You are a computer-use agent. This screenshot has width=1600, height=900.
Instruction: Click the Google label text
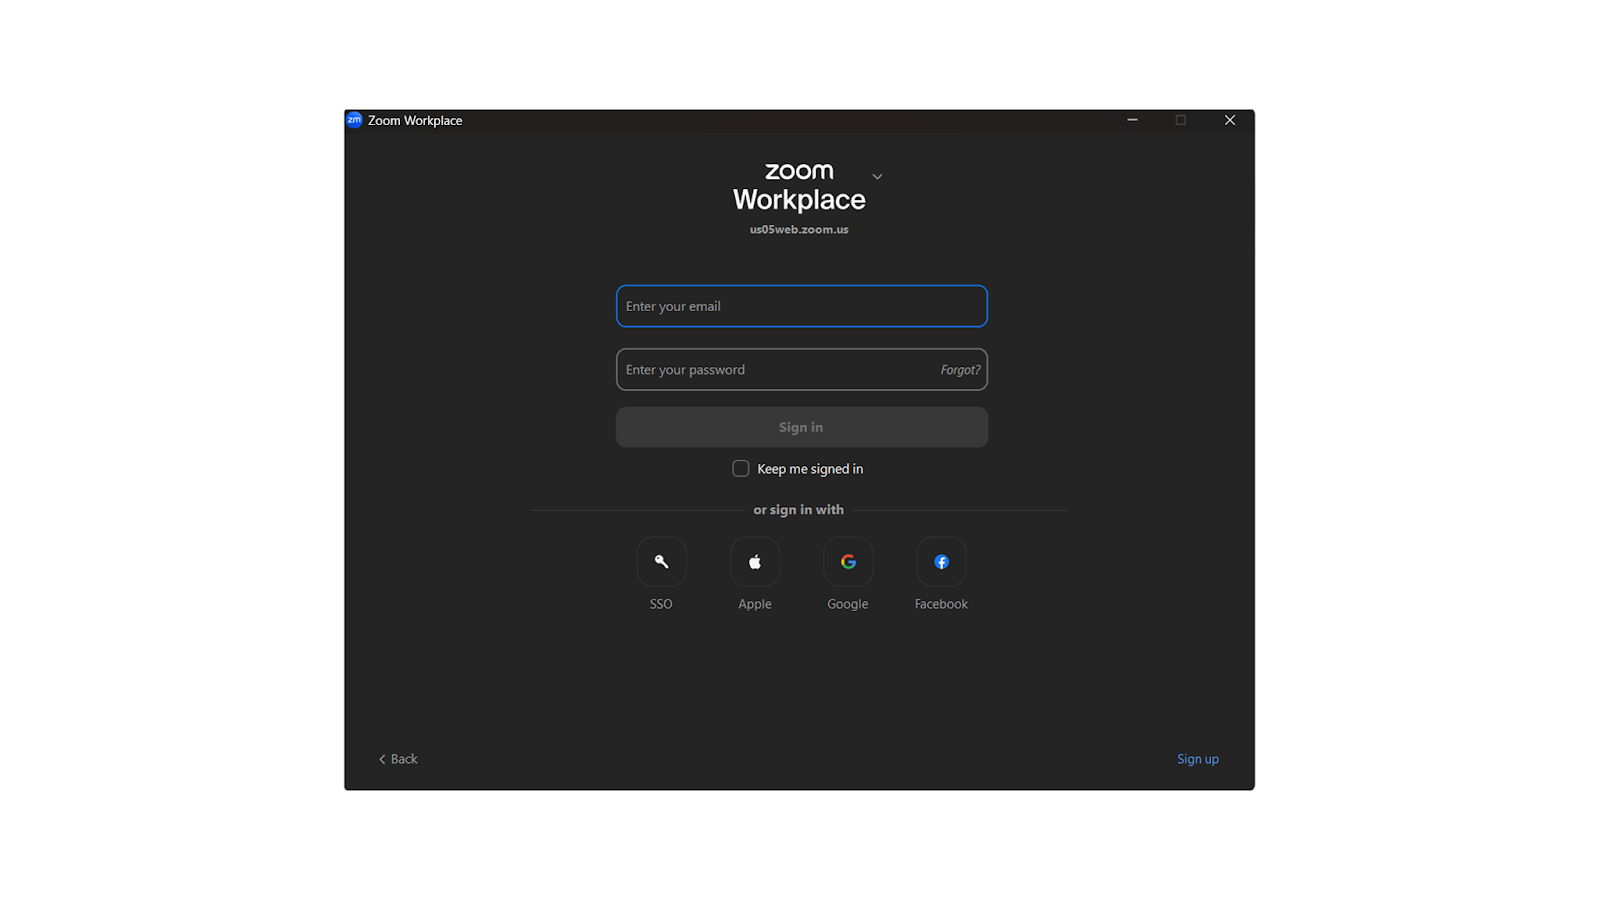848,604
